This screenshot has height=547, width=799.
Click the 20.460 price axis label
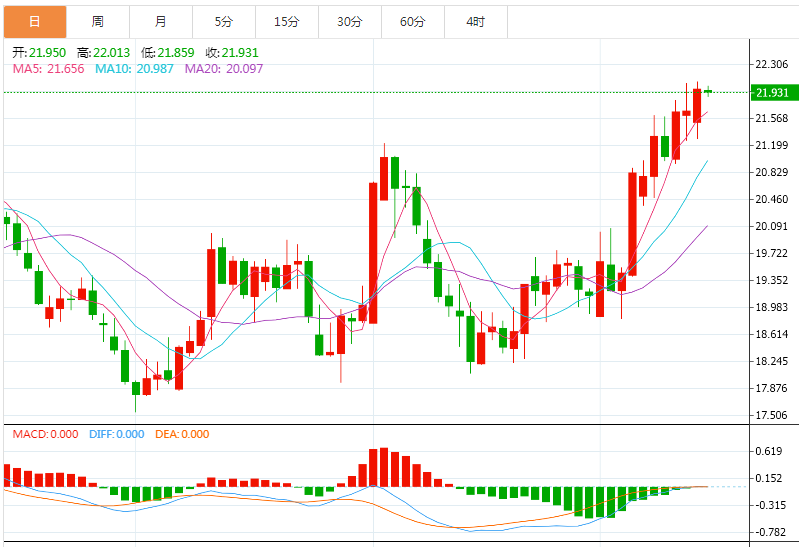tap(771, 199)
